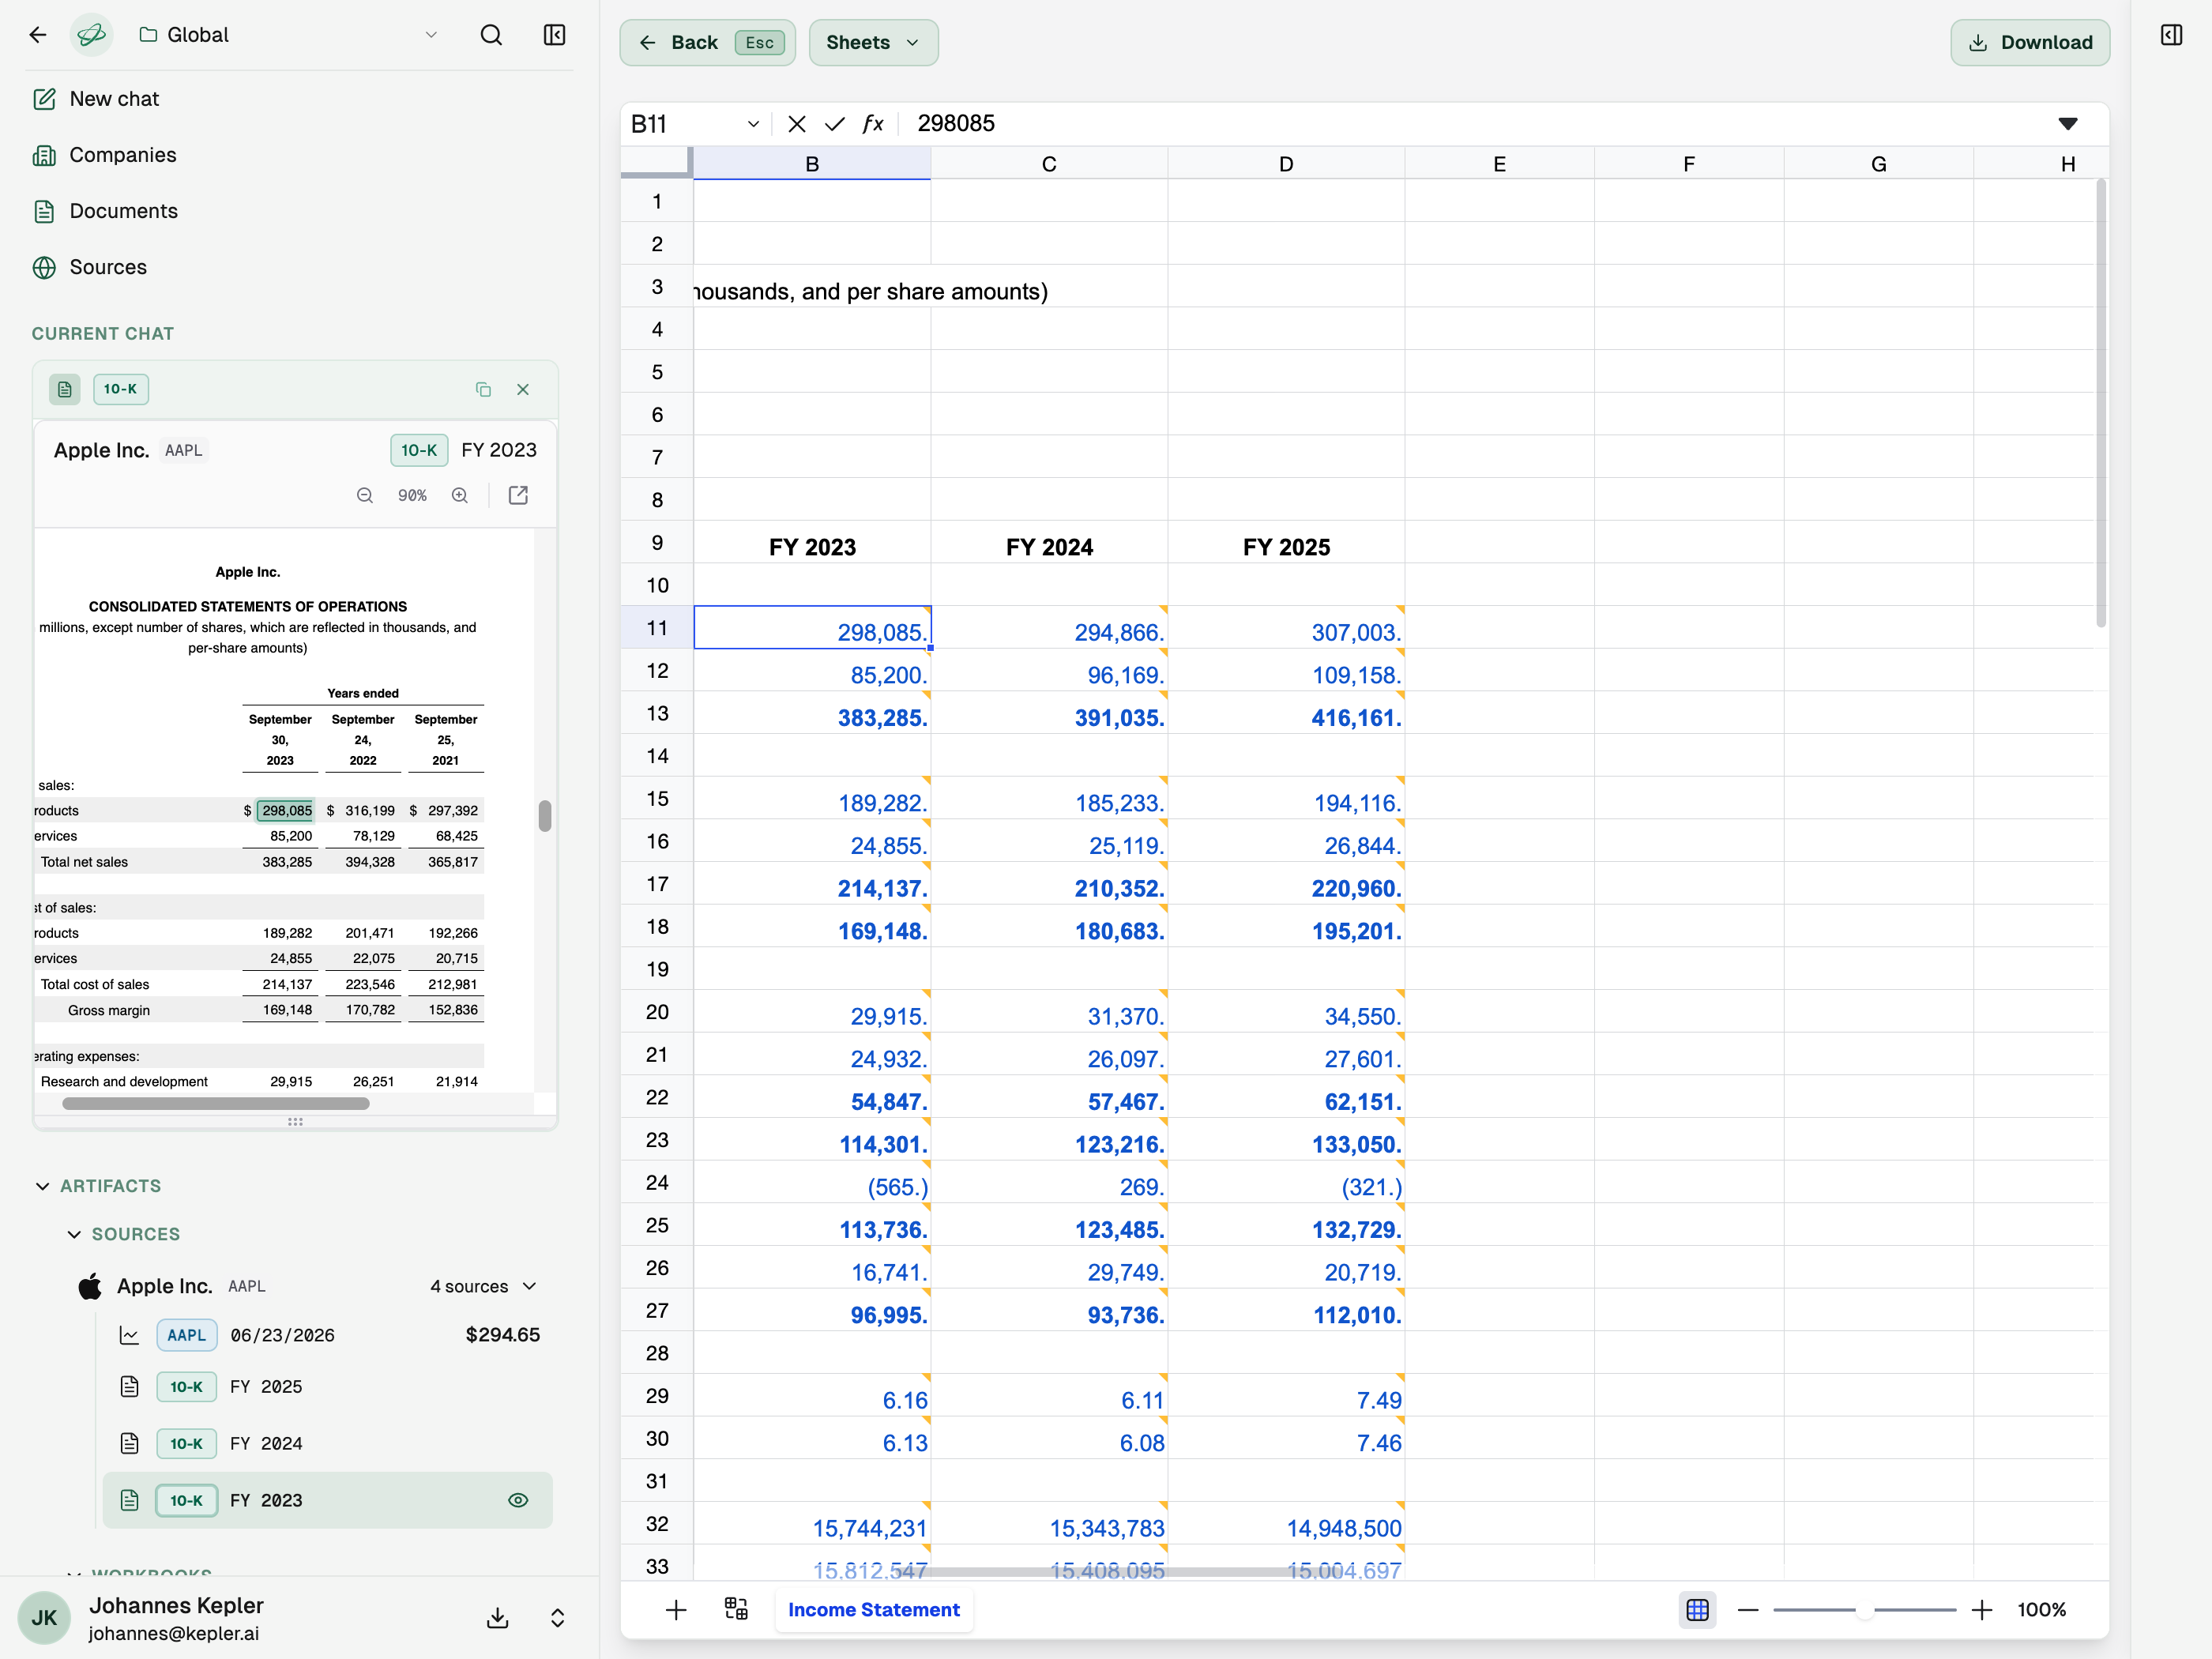This screenshot has height=1659, width=2212.
Task: Select row 13 header
Action: pos(657,713)
